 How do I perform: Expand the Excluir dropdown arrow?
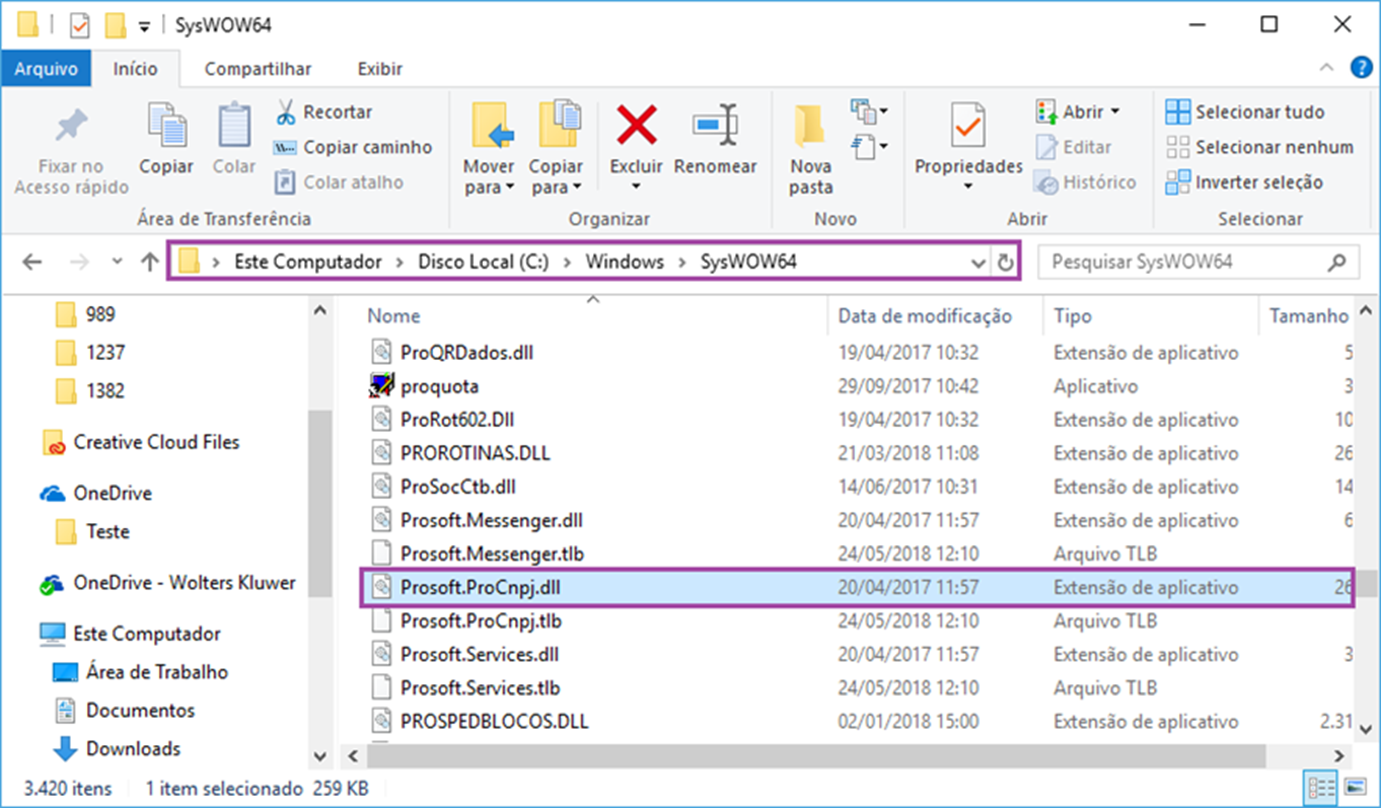637,187
